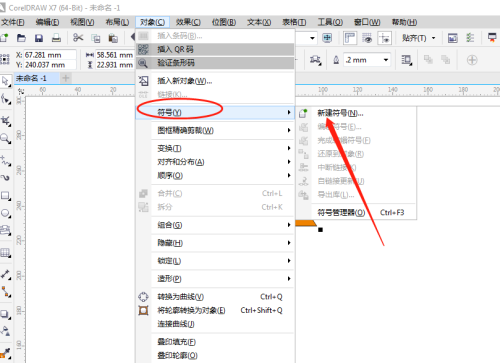Choose 插入 QR 码 from menu
Screen dimensions: 500x363
(x=215, y=49)
